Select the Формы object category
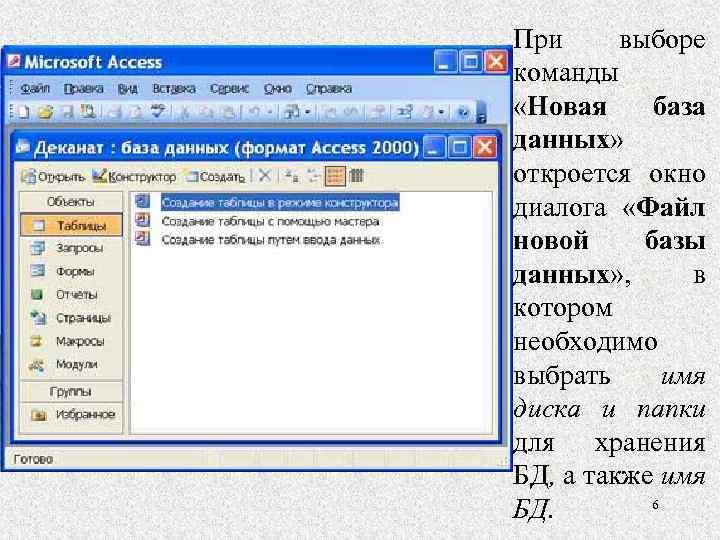 (x=71, y=271)
